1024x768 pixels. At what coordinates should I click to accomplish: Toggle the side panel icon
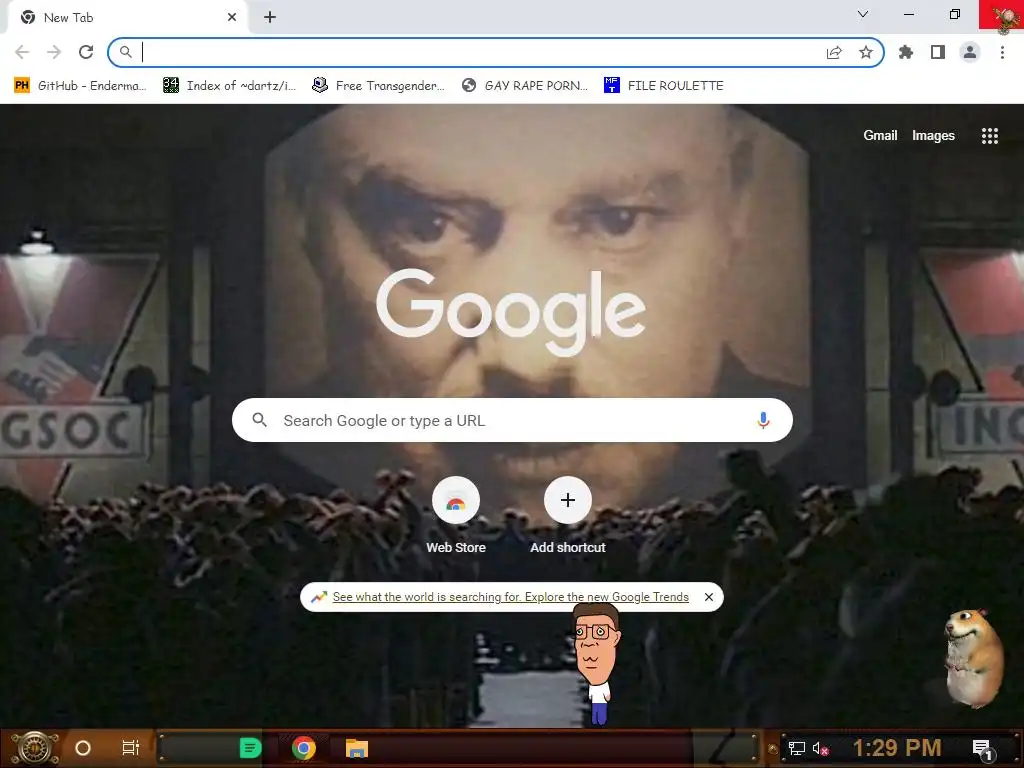click(x=938, y=52)
